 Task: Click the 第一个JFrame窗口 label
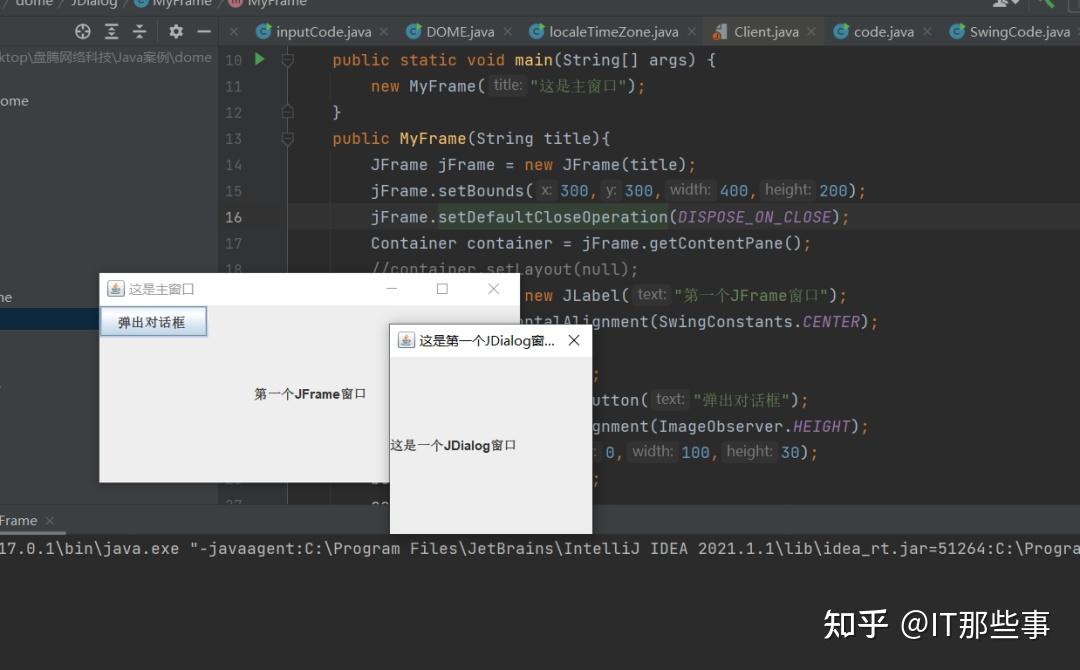(310, 394)
